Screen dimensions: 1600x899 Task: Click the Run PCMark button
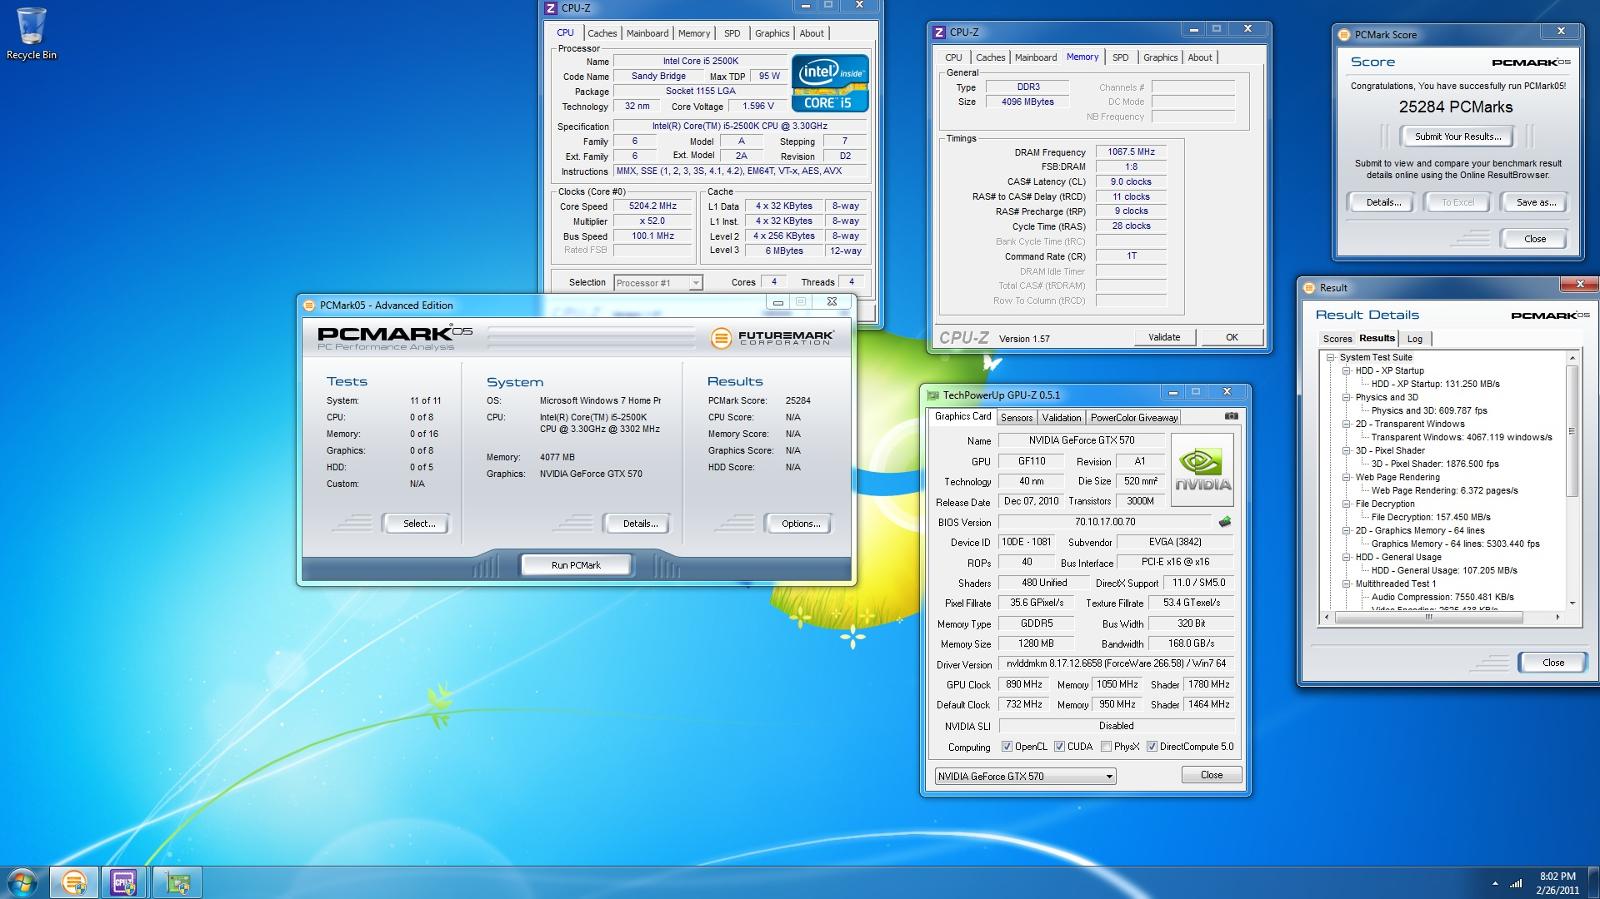(x=576, y=565)
